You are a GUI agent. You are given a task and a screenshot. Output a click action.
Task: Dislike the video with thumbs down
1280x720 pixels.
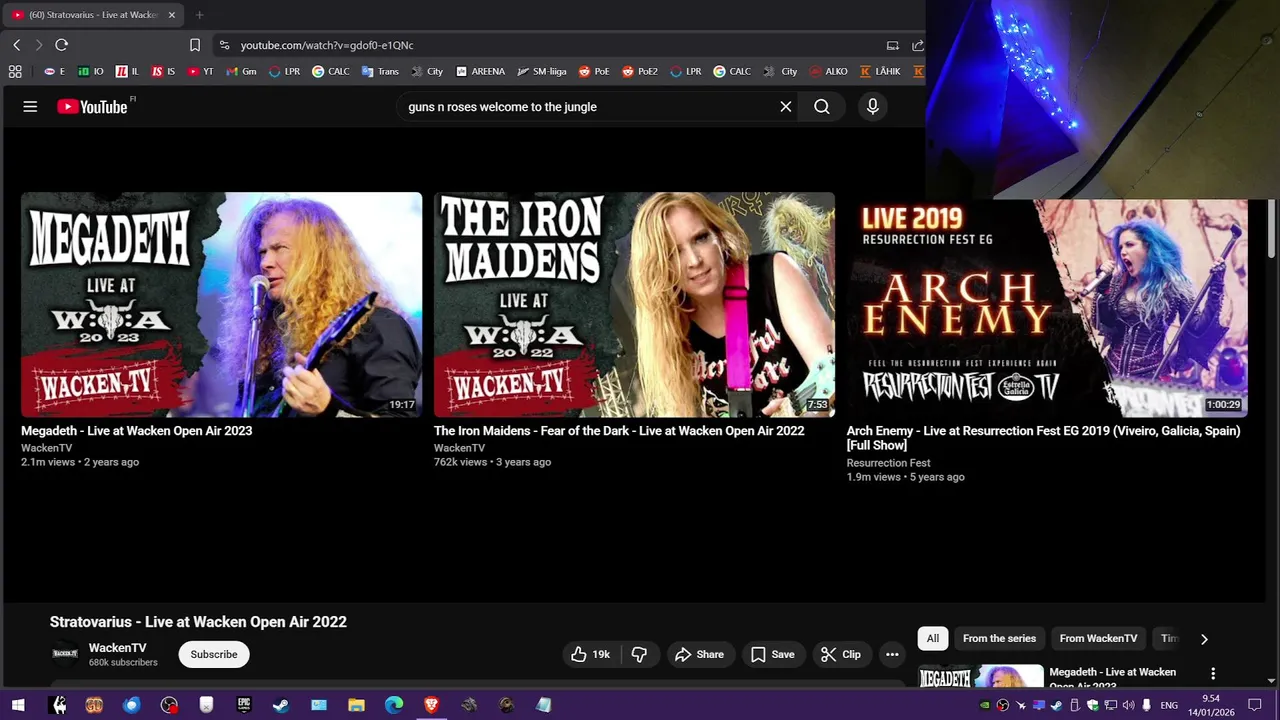point(639,654)
